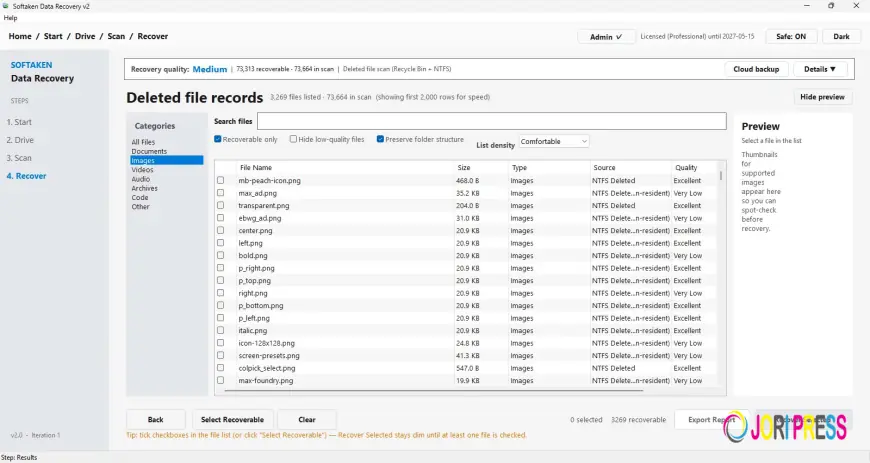Viewport: 870px width, 463px height.
Task: Expand the Details dropdown button
Action: point(820,69)
